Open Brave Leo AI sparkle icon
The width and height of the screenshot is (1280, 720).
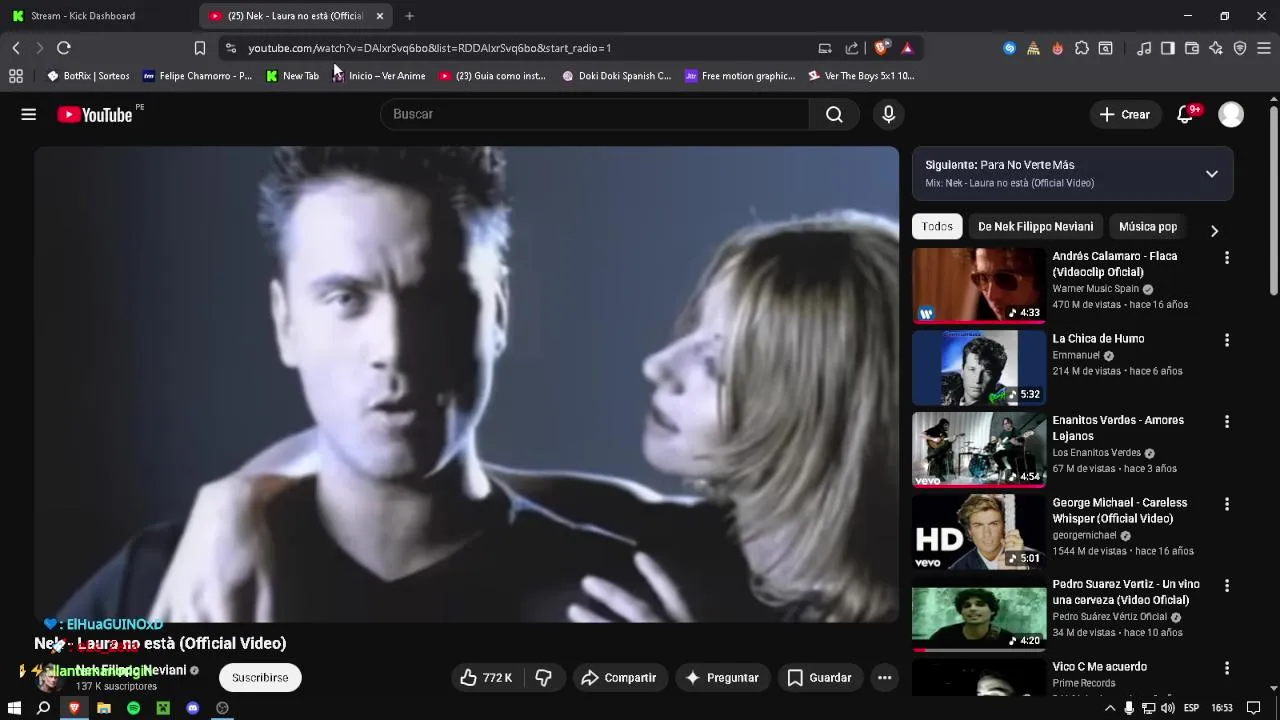click(1216, 48)
